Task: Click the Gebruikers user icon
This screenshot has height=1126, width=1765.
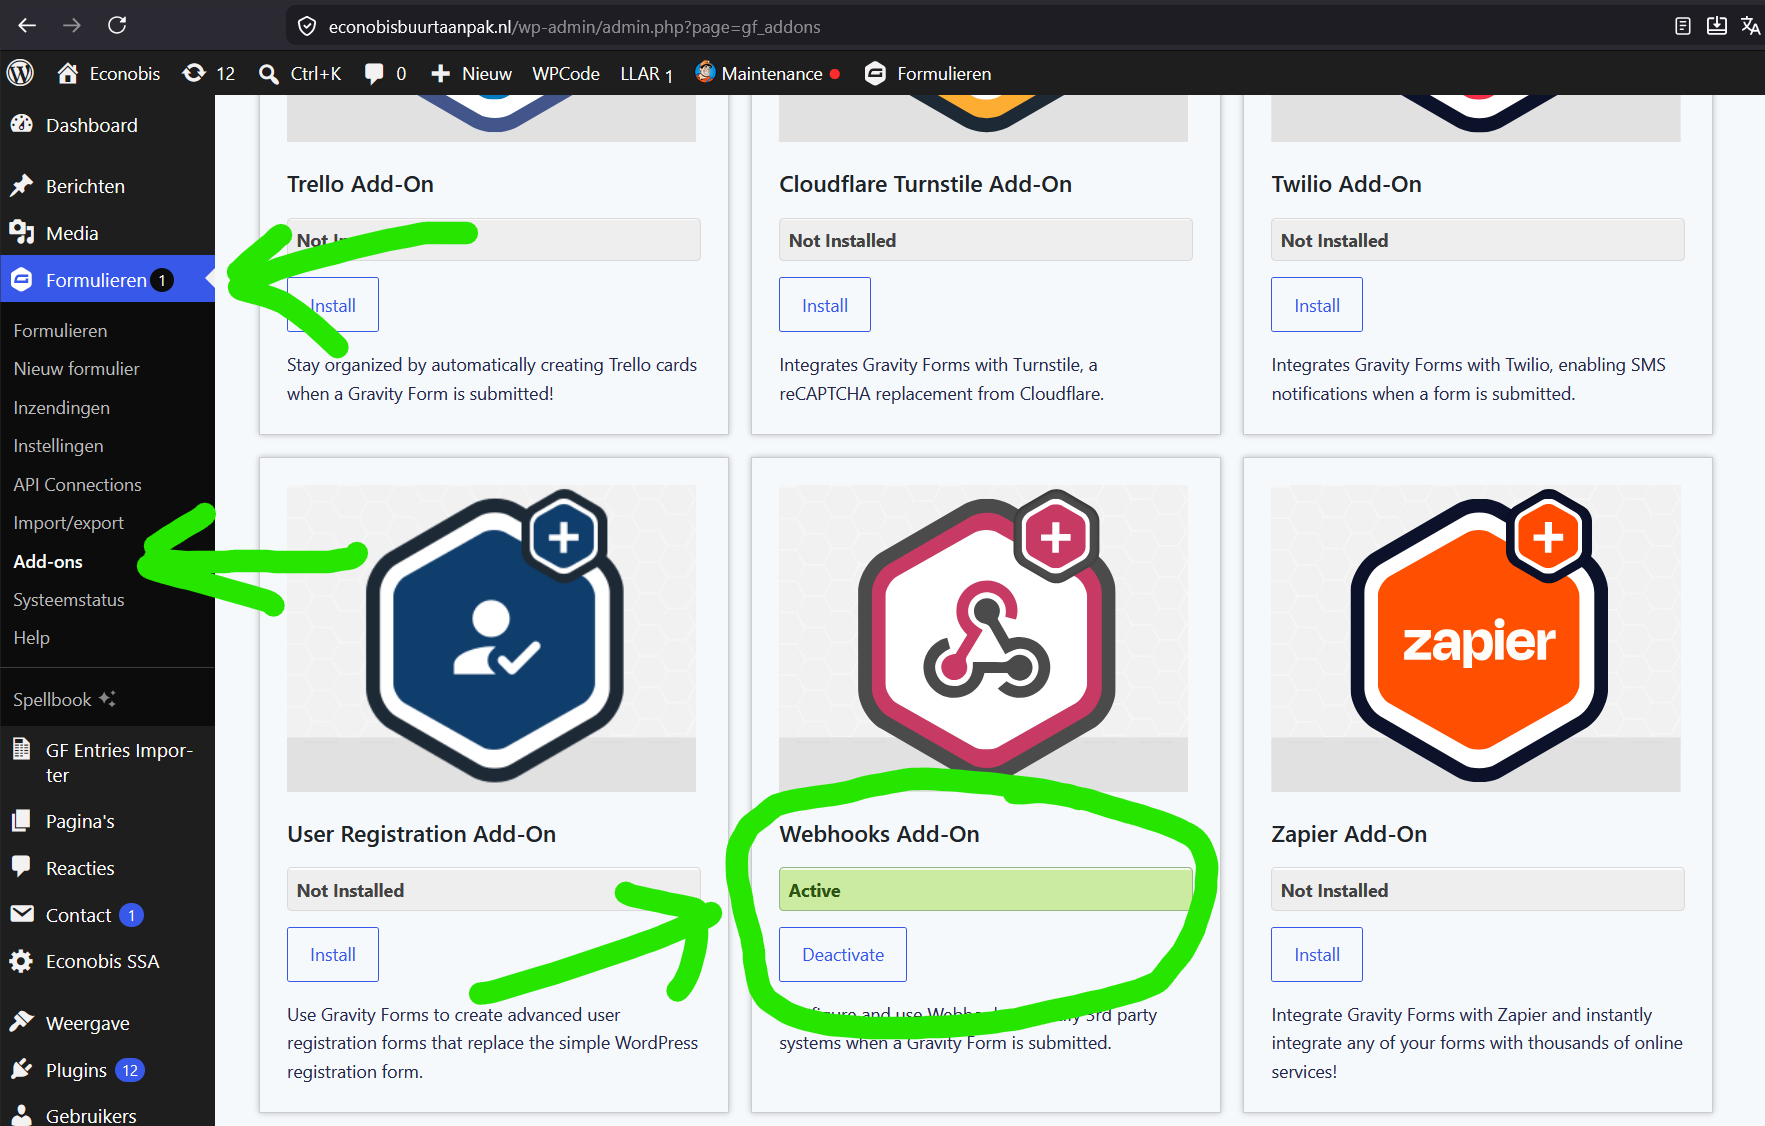Action: click(22, 1115)
